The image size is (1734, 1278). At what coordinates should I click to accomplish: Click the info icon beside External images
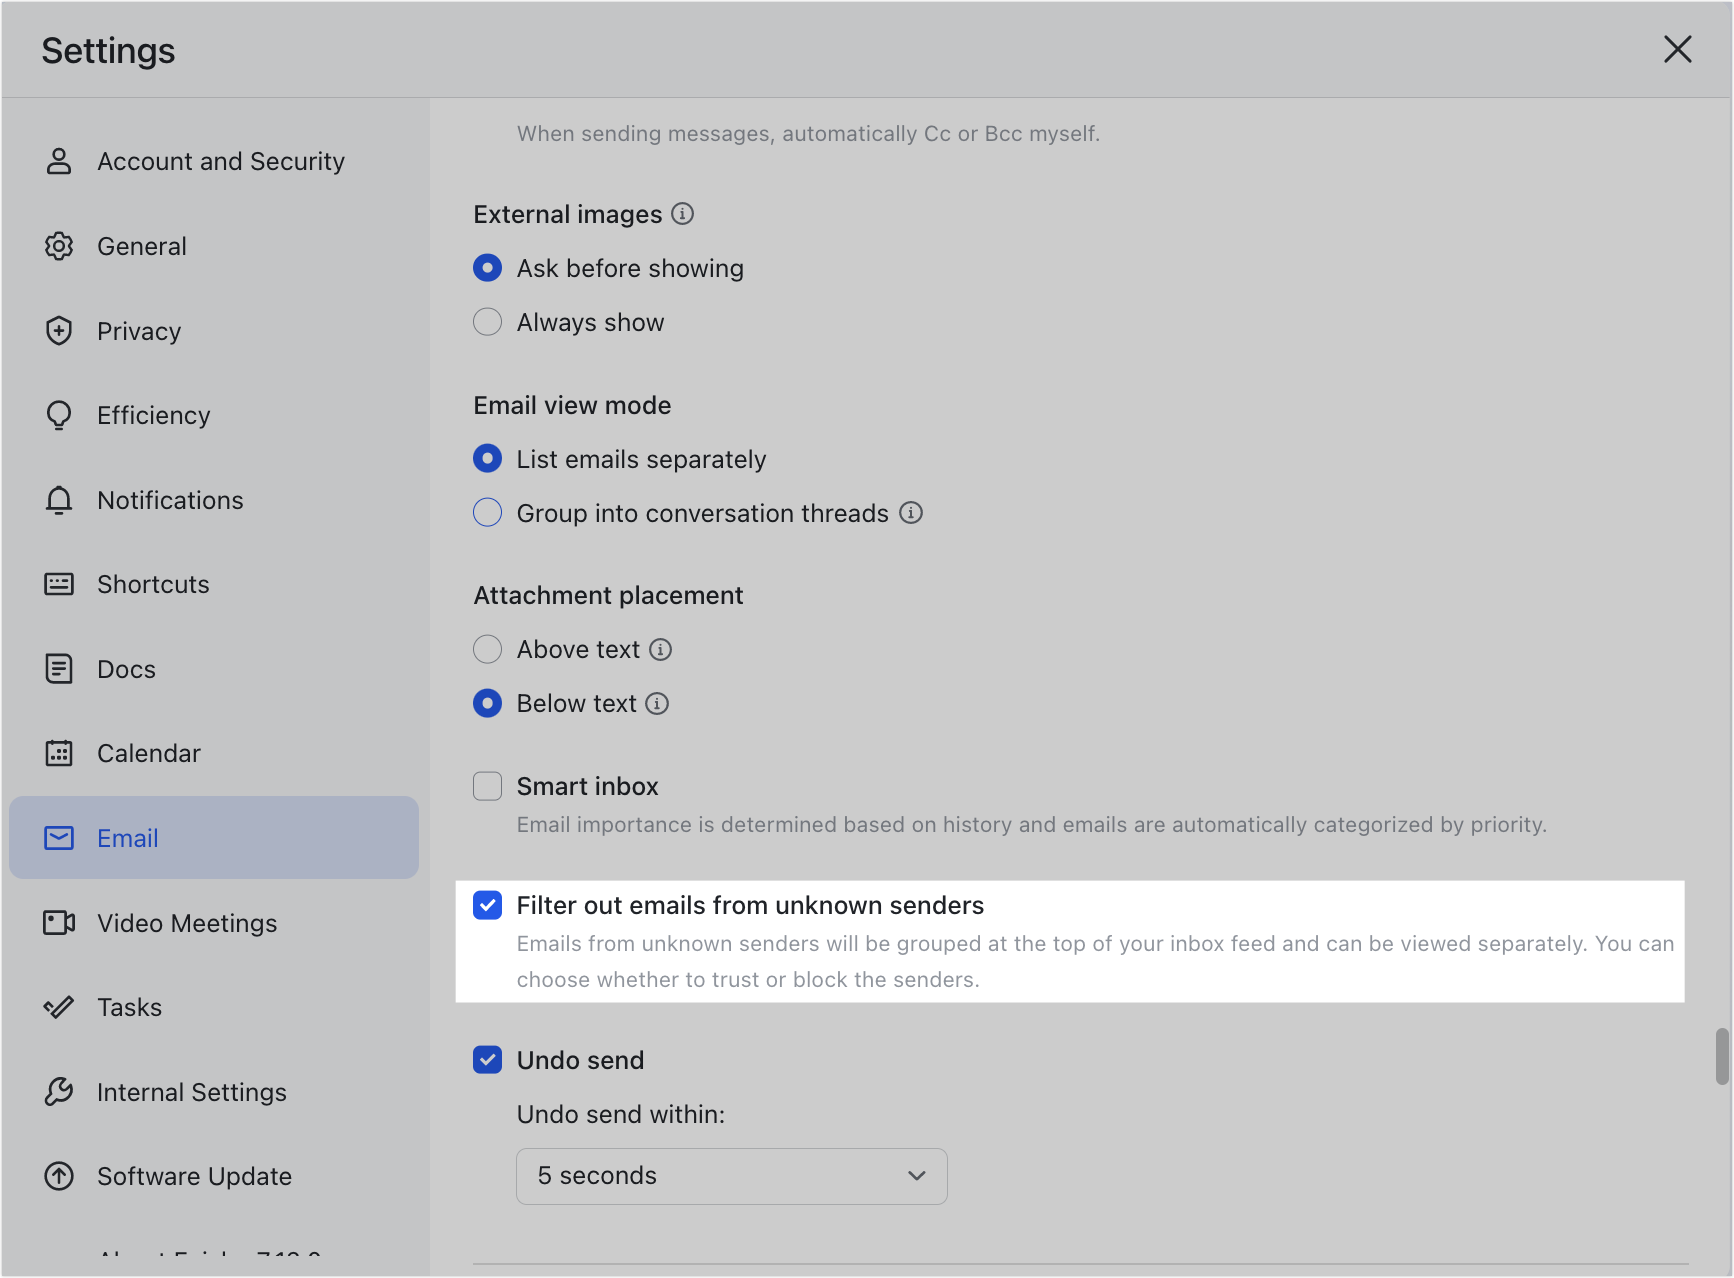(683, 213)
